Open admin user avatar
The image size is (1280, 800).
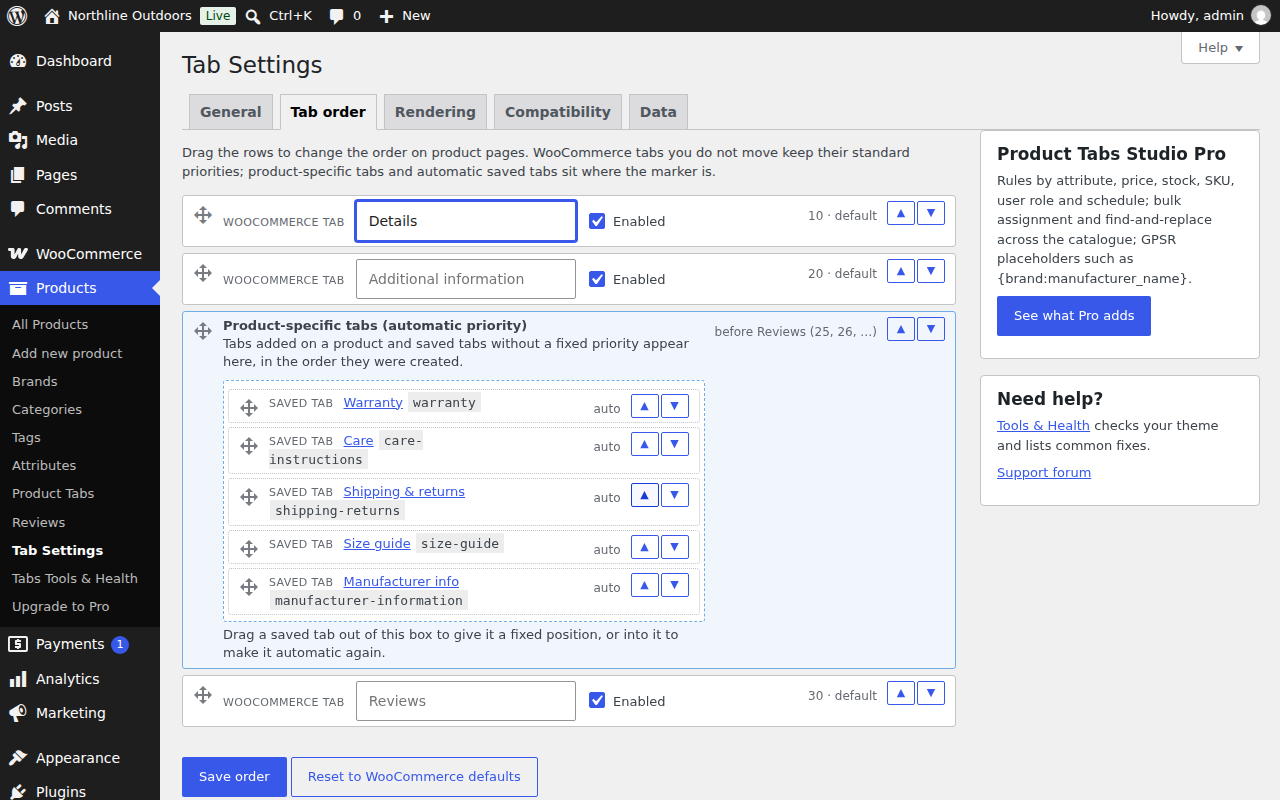pos(1261,15)
